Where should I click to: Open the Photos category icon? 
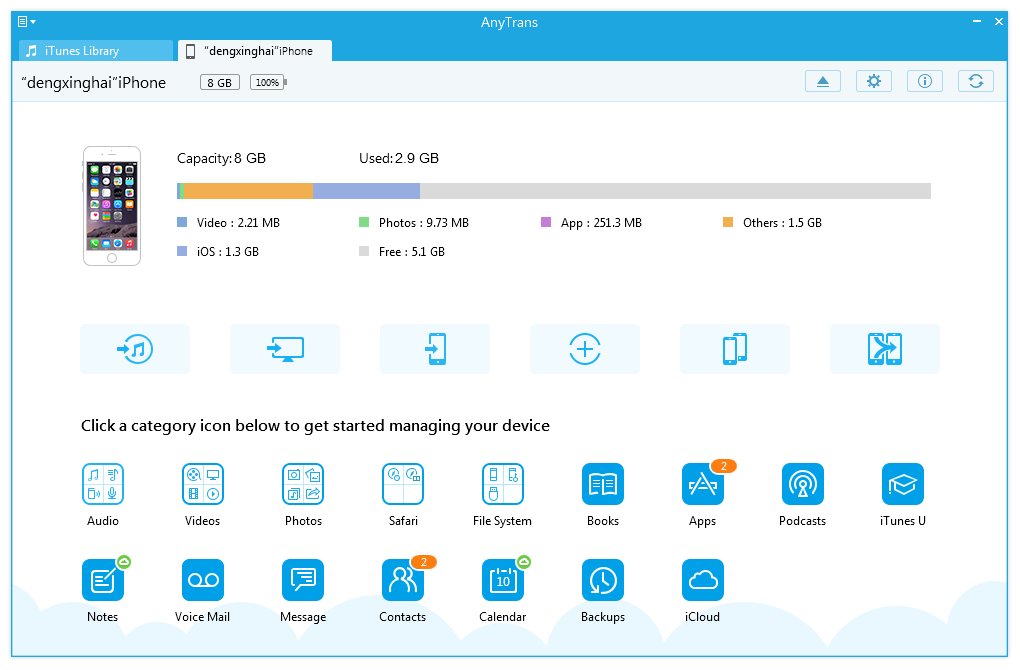(303, 484)
